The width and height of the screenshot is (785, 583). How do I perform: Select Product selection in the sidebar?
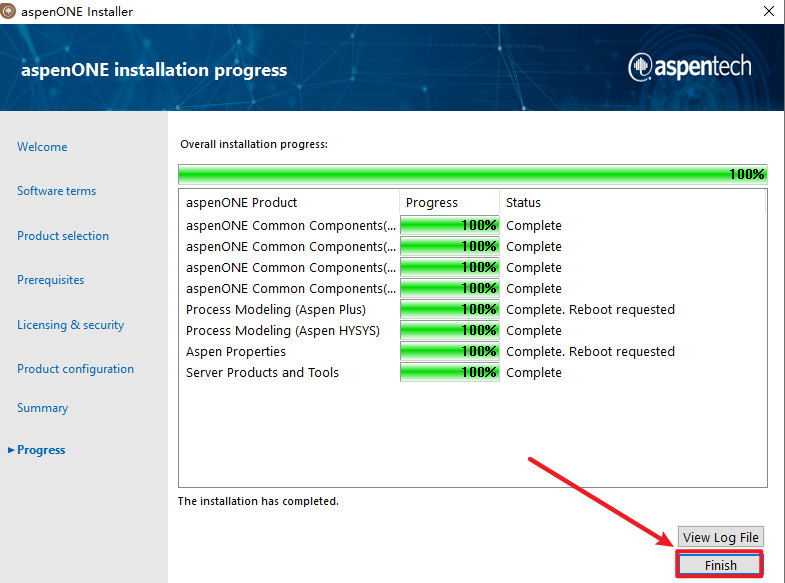click(x=63, y=236)
